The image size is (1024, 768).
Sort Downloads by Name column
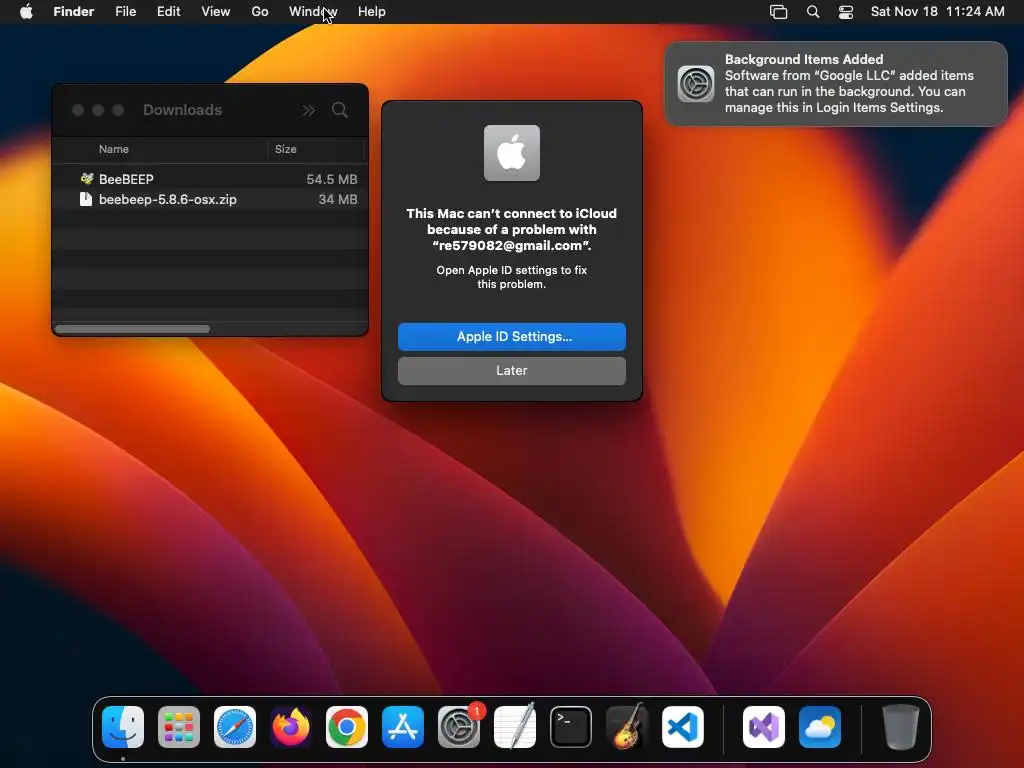point(114,150)
